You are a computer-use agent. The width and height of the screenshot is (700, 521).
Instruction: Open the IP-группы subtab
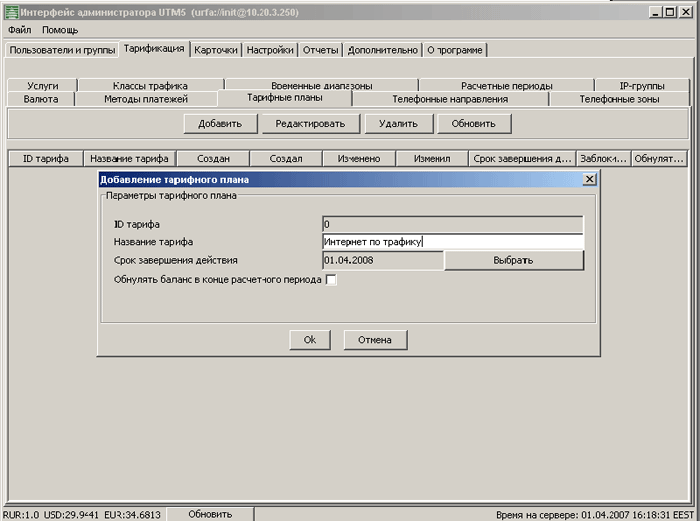pyautogui.click(x=642, y=85)
